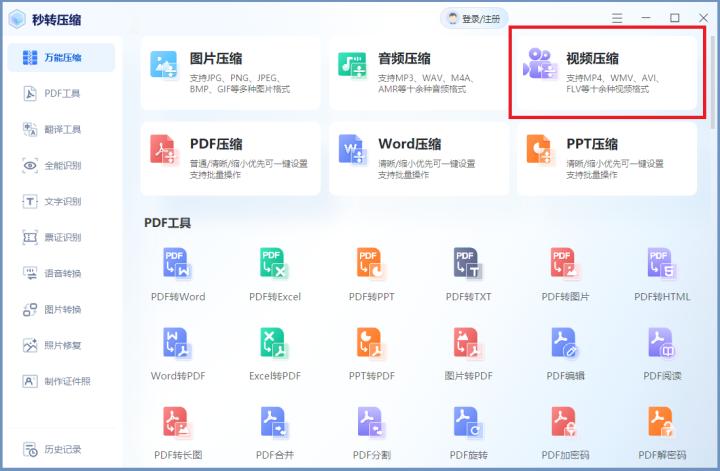720x471 pixels.
Task: Open the Word压缩 compression card
Action: 419,159
